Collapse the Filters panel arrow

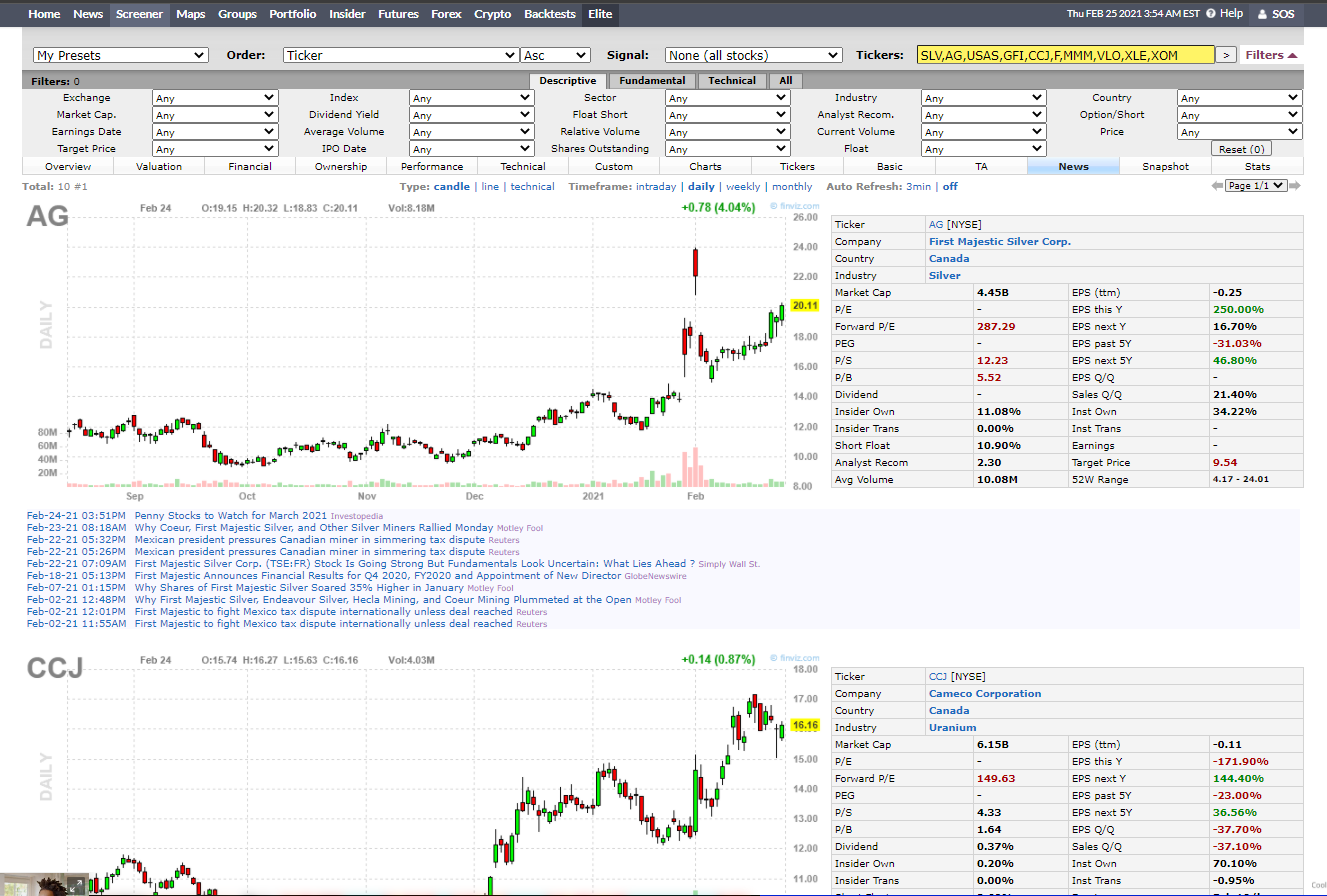1293,55
